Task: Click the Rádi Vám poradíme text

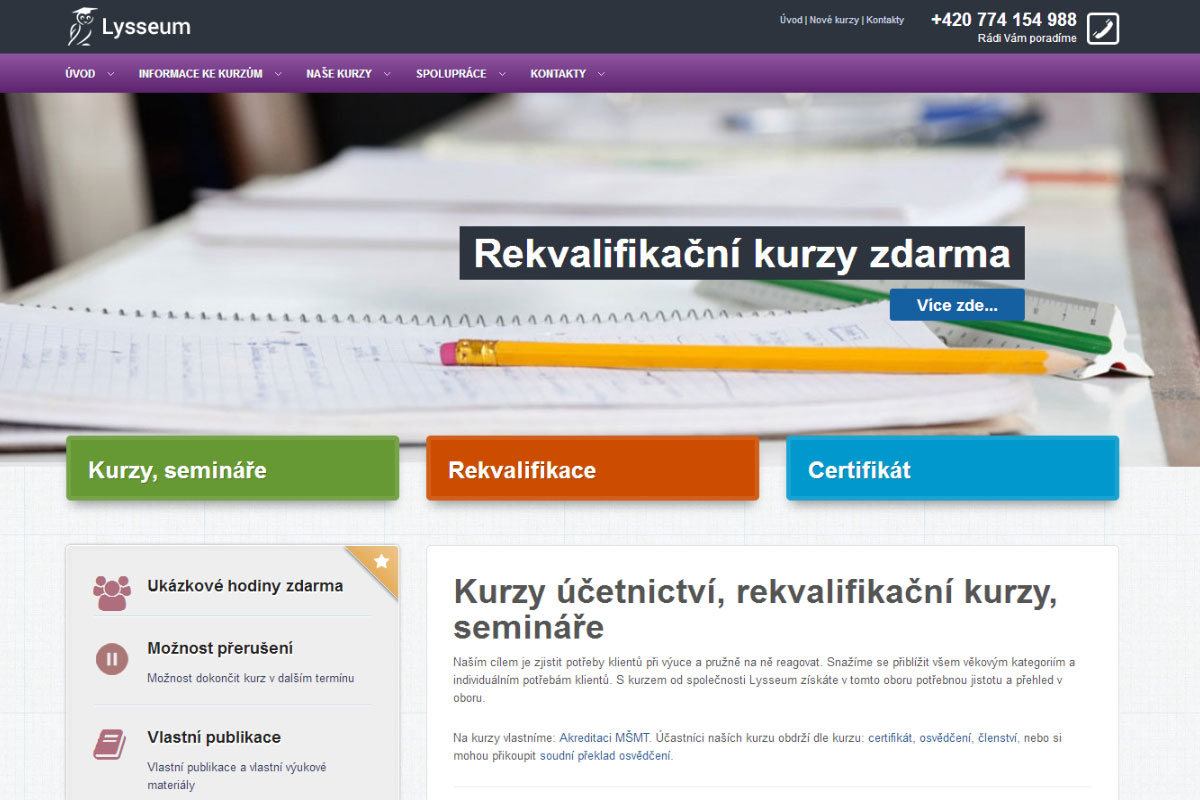Action: coord(1027,39)
